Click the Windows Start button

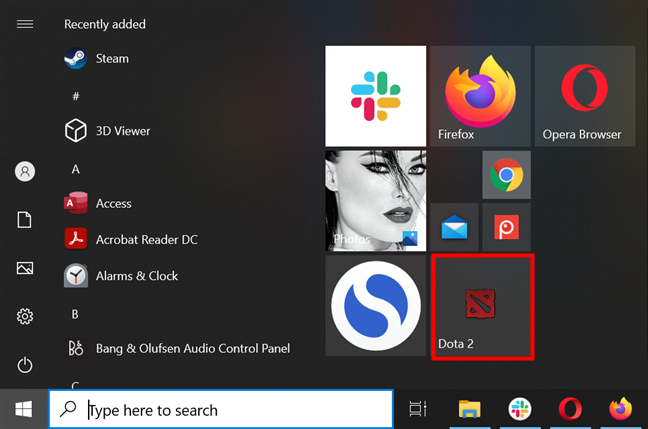pyautogui.click(x=24, y=409)
